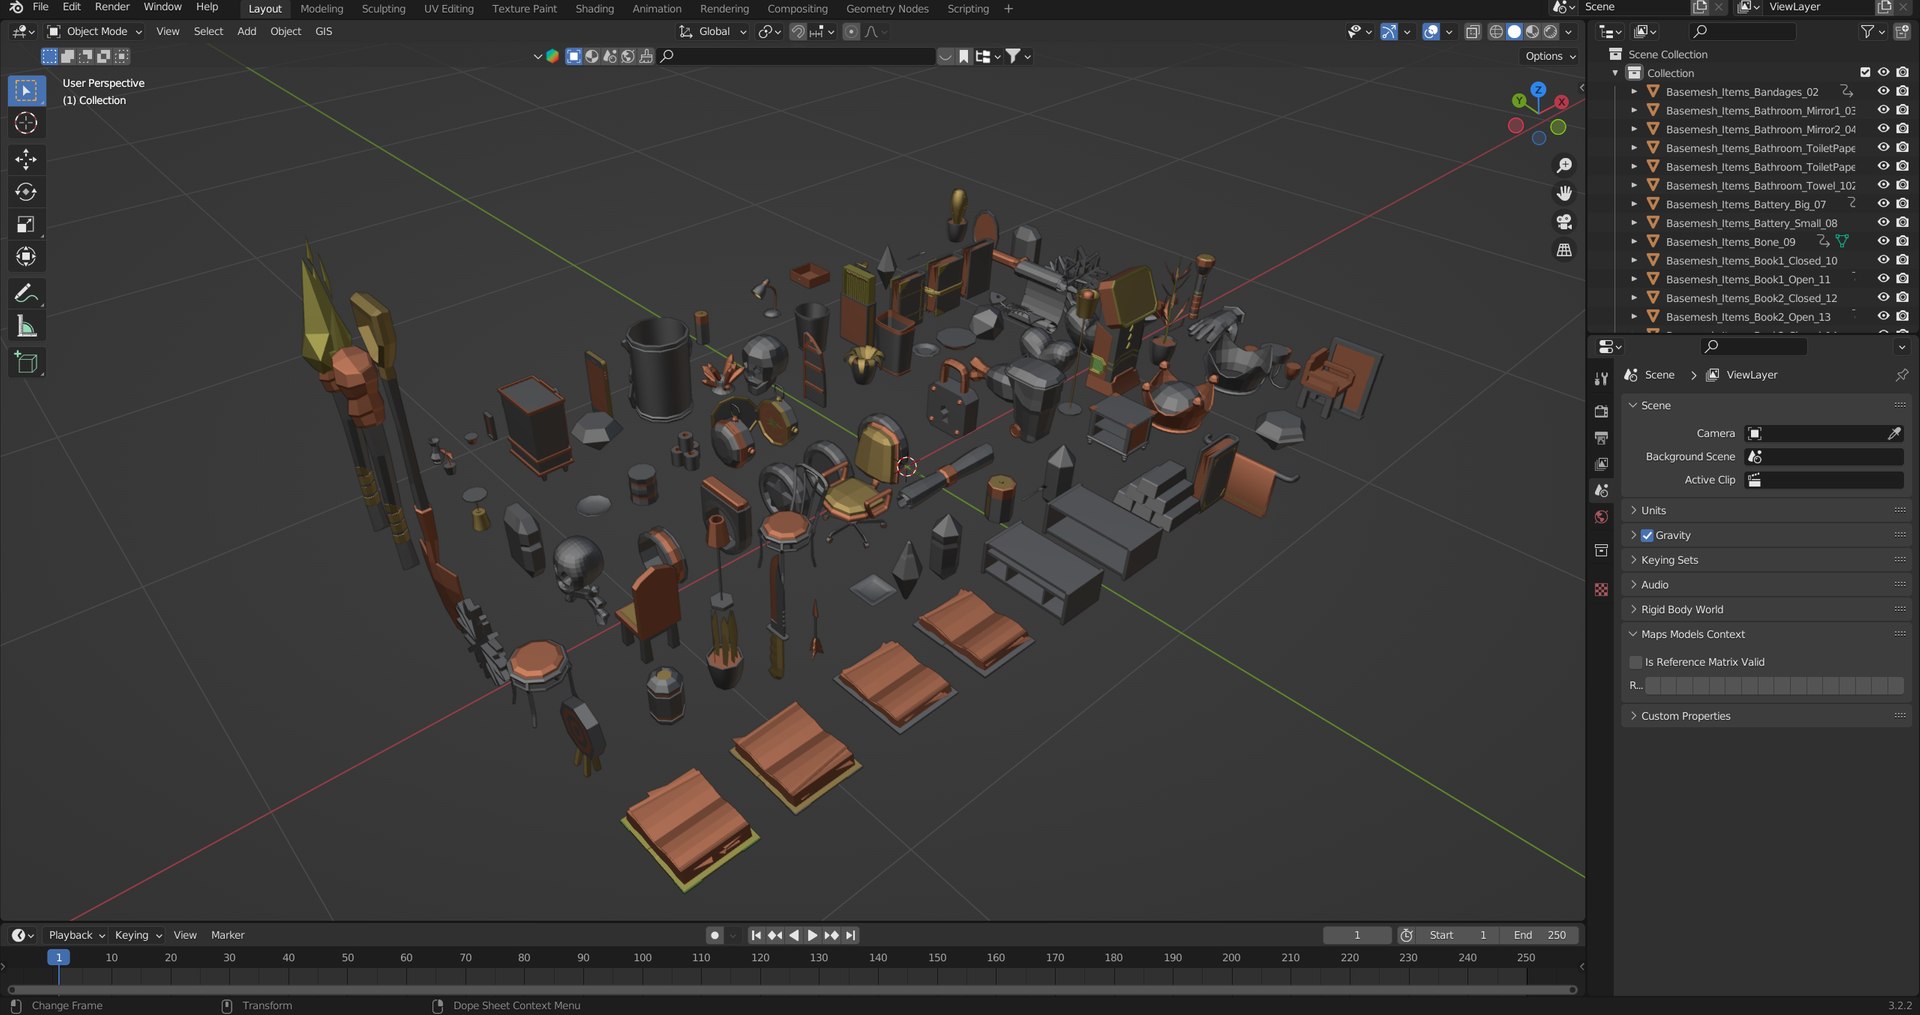Activate the Move tool
This screenshot has height=1015, width=1920.
pyautogui.click(x=26, y=159)
